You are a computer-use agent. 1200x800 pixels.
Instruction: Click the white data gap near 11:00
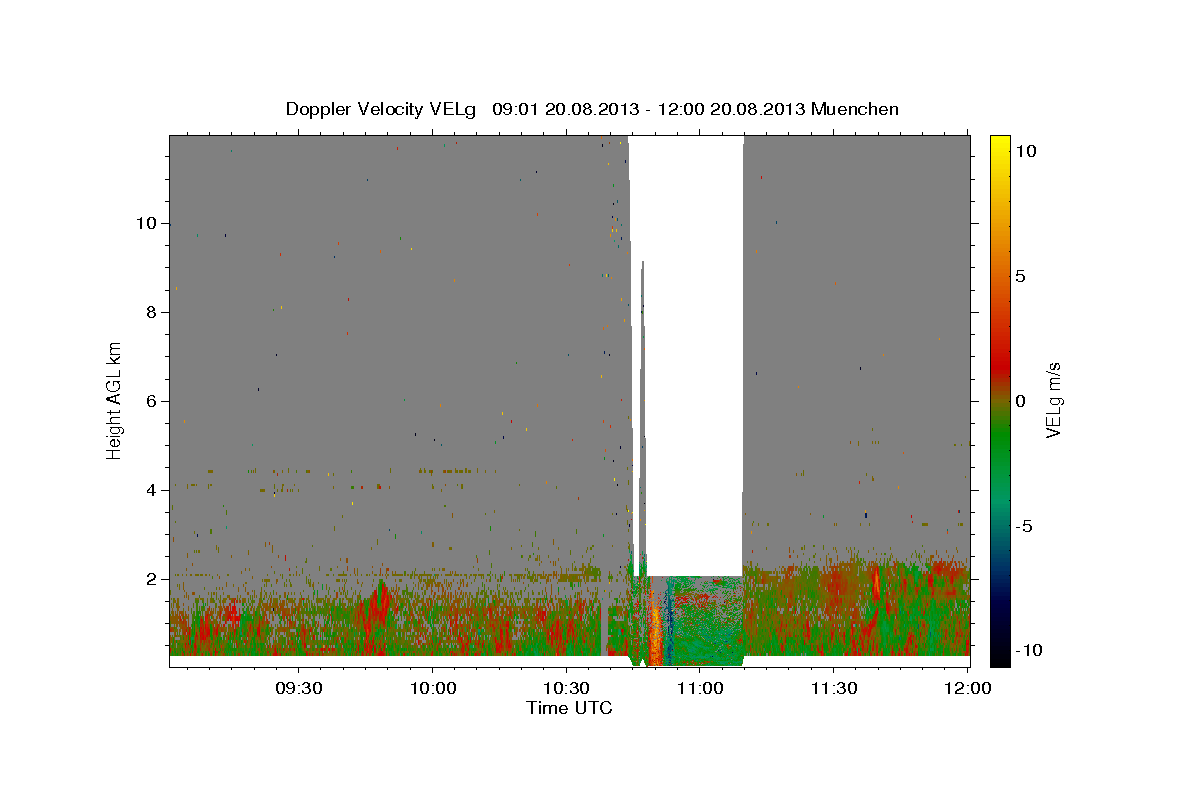(695, 355)
